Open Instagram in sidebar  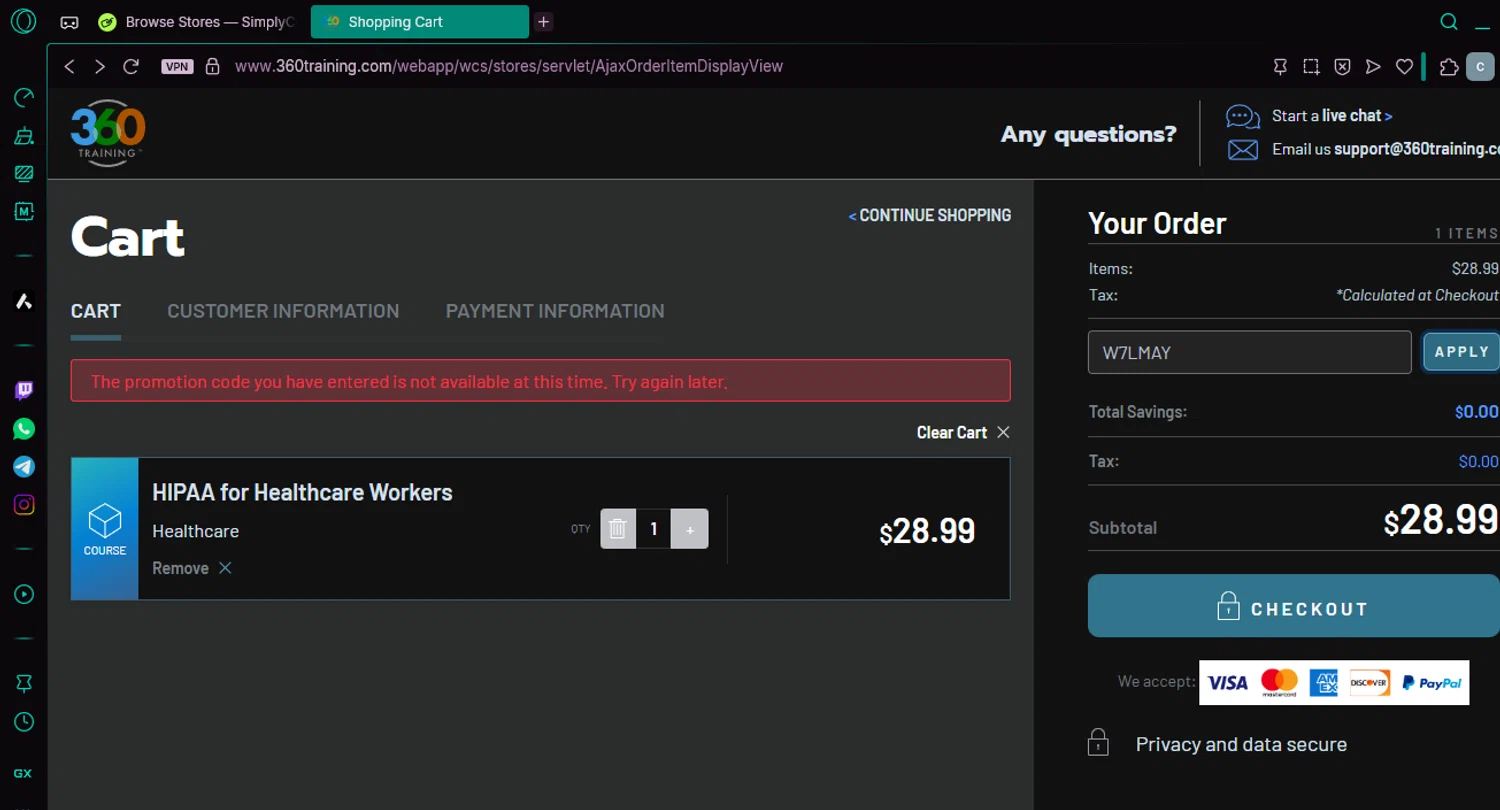pos(24,505)
